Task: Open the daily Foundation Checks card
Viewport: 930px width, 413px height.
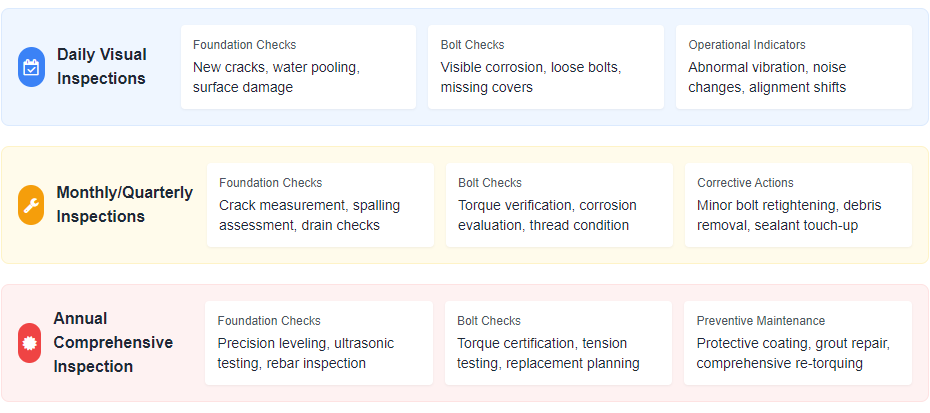Action: point(298,67)
